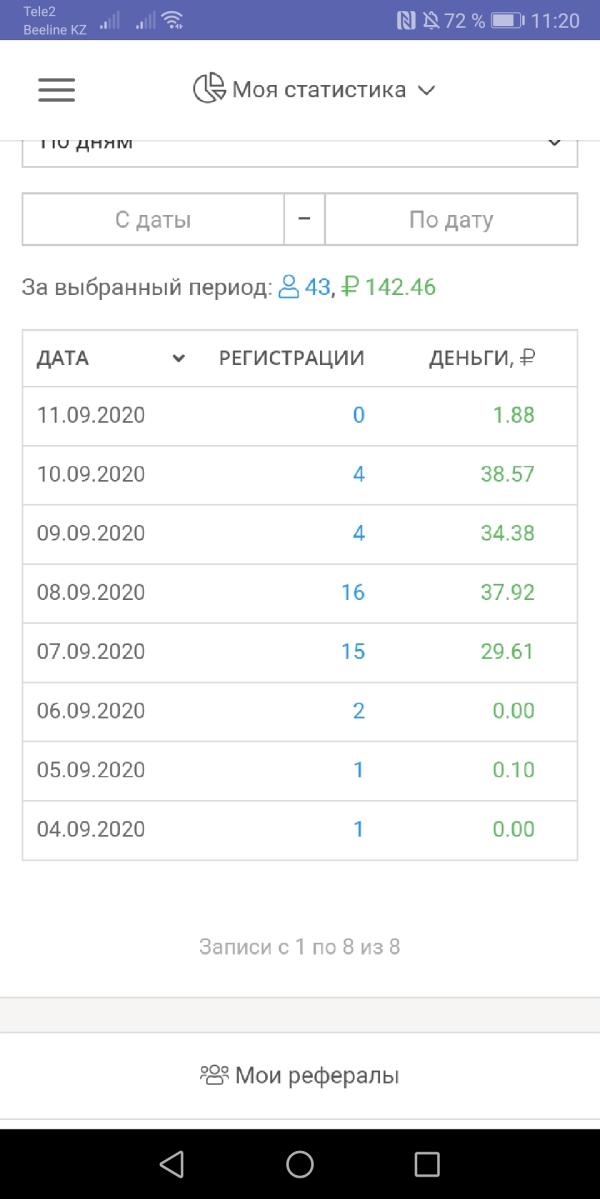Image resolution: width=600 pixels, height=1199 pixels.
Task: Tap the Android home circle button
Action: (300, 1164)
